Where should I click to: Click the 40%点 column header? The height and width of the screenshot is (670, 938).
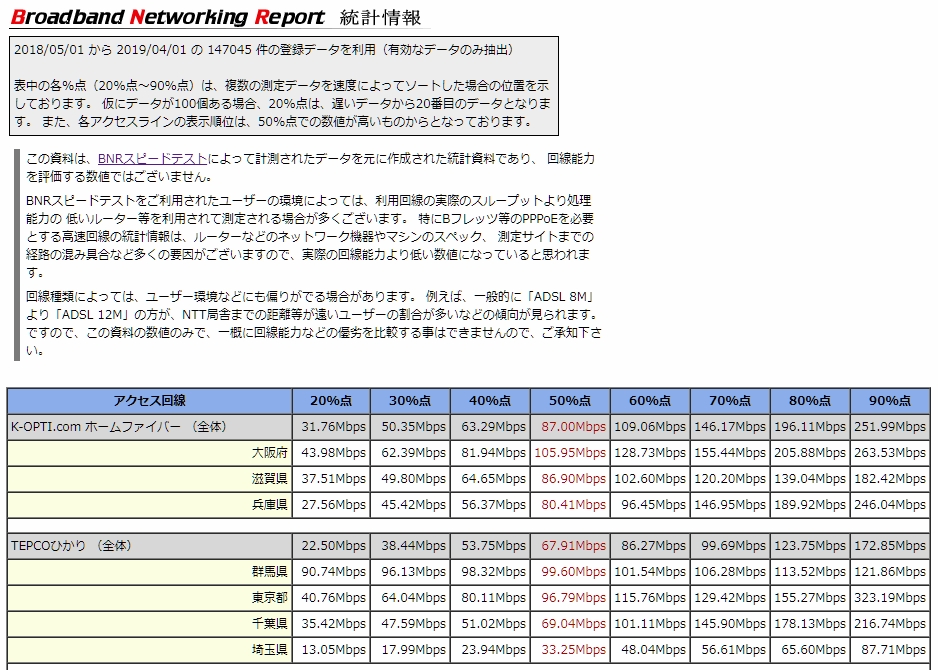(487, 398)
